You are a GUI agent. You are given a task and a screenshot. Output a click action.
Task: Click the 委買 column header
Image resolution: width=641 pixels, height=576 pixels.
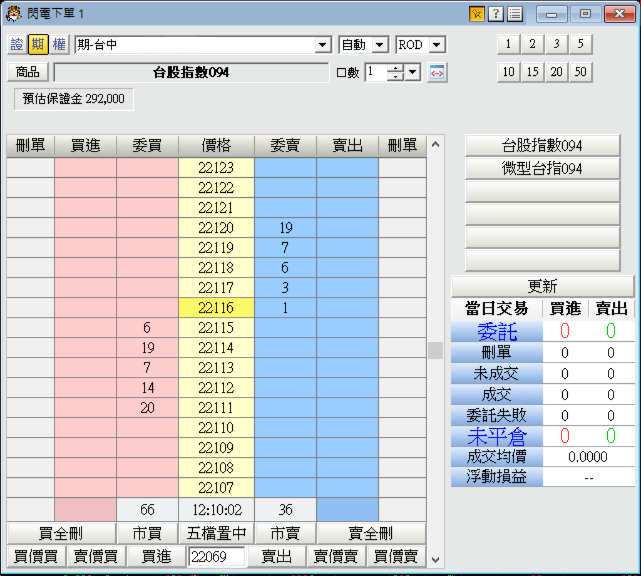point(147,146)
